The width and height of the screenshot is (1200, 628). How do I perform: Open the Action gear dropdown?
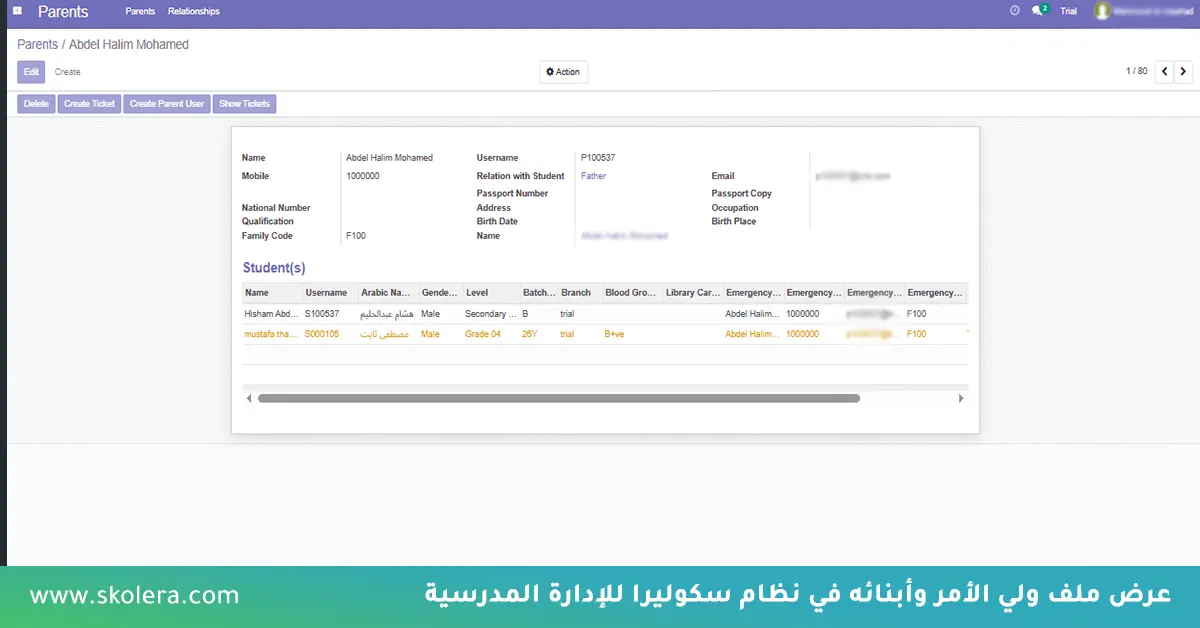pyautogui.click(x=564, y=72)
